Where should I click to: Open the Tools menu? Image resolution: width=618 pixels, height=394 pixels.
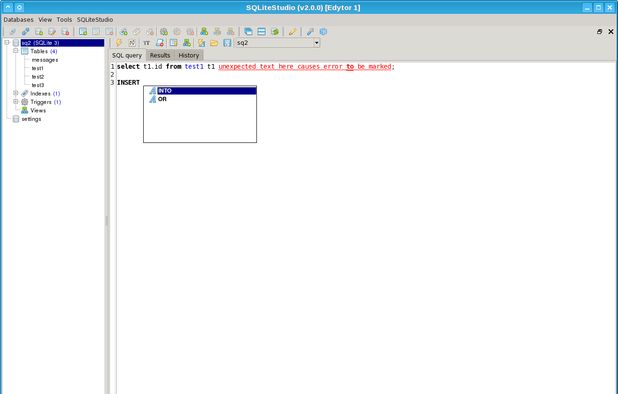coord(64,19)
